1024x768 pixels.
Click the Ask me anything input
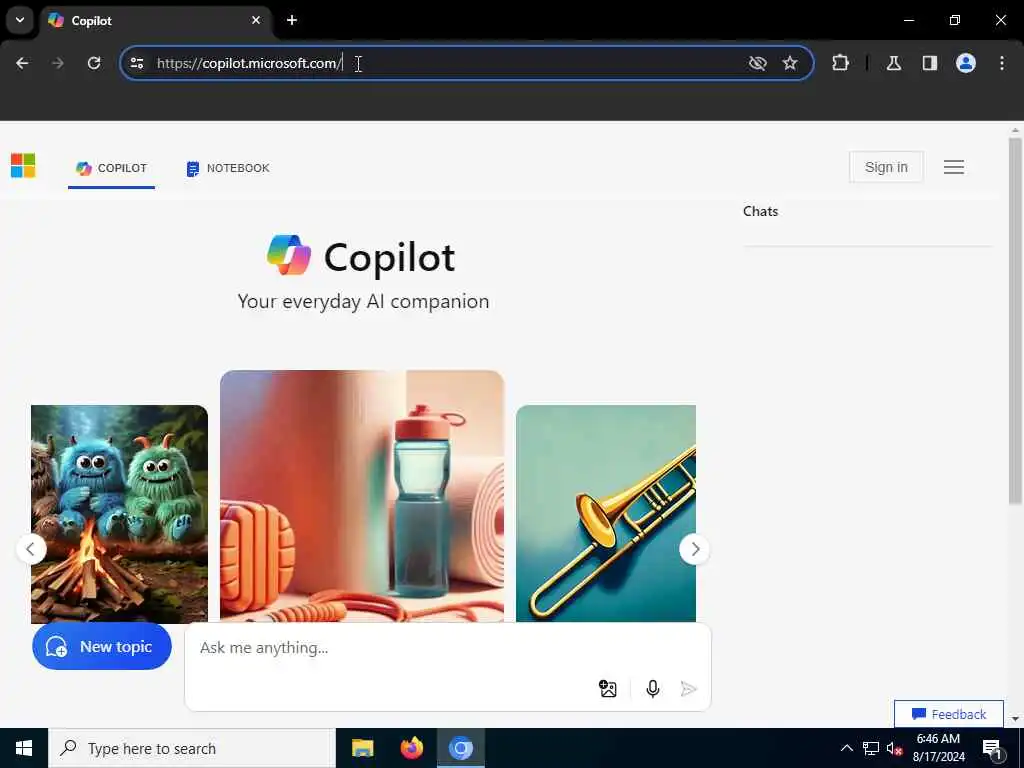pos(447,648)
